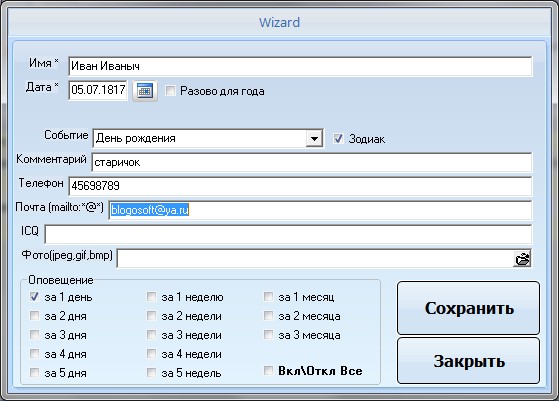Tick the 'за 2 недели' checkbox
The width and height of the screenshot is (559, 401).
point(152,315)
